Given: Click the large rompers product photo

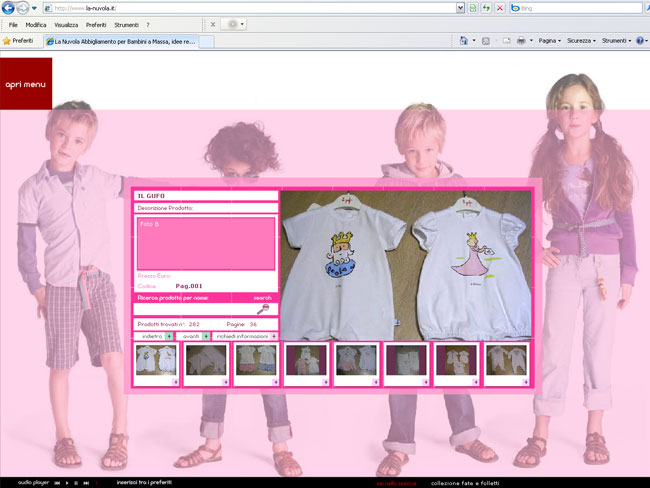Looking at the screenshot, I should click(406, 265).
